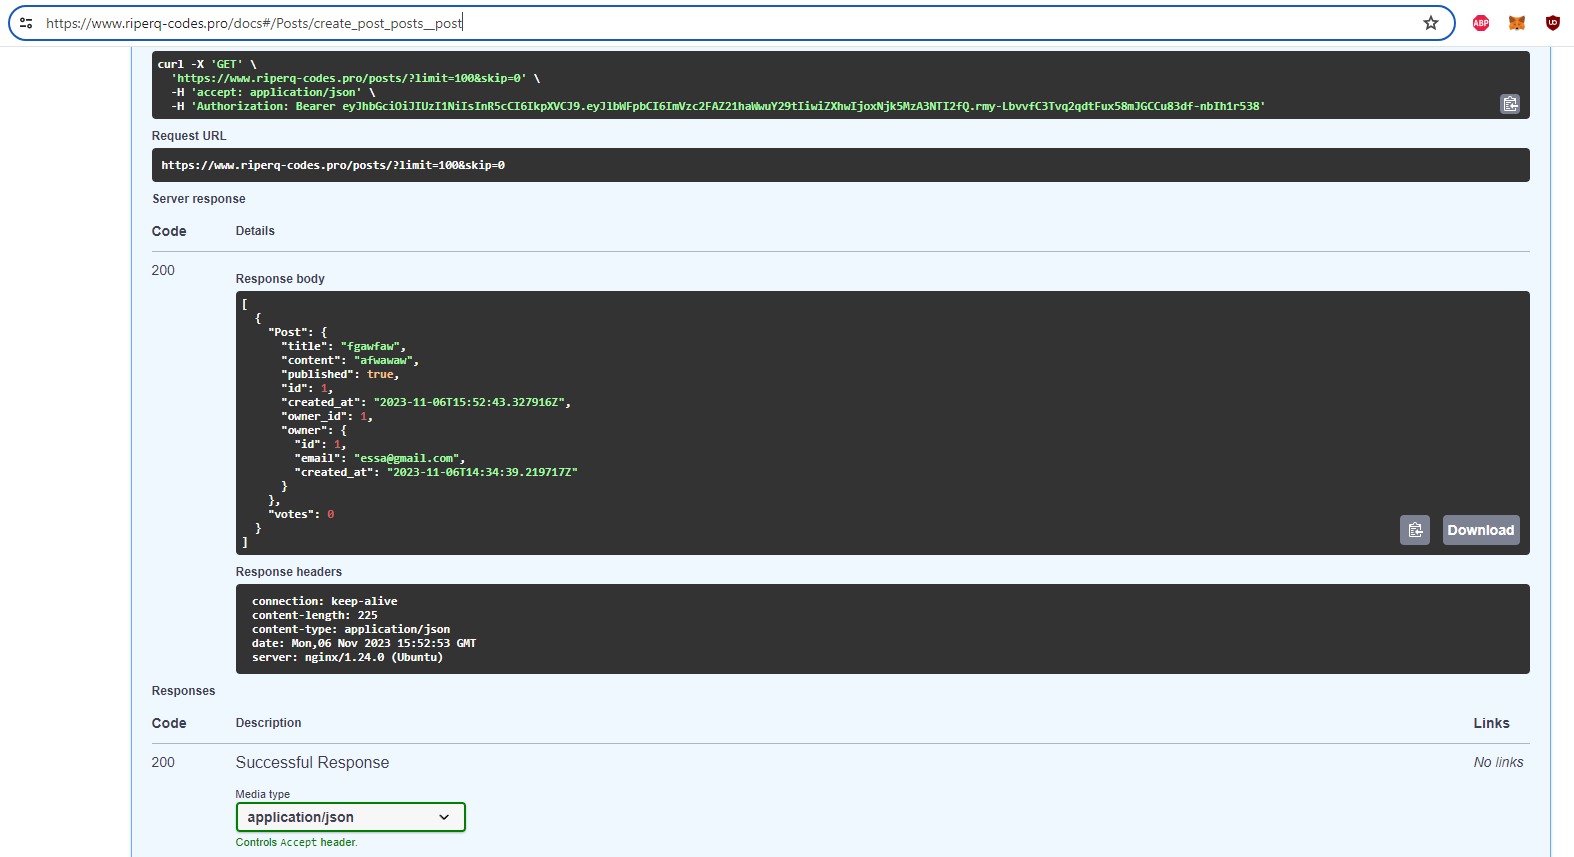Open the application/json media type dropdown
The height and width of the screenshot is (857, 1574).
click(351, 817)
